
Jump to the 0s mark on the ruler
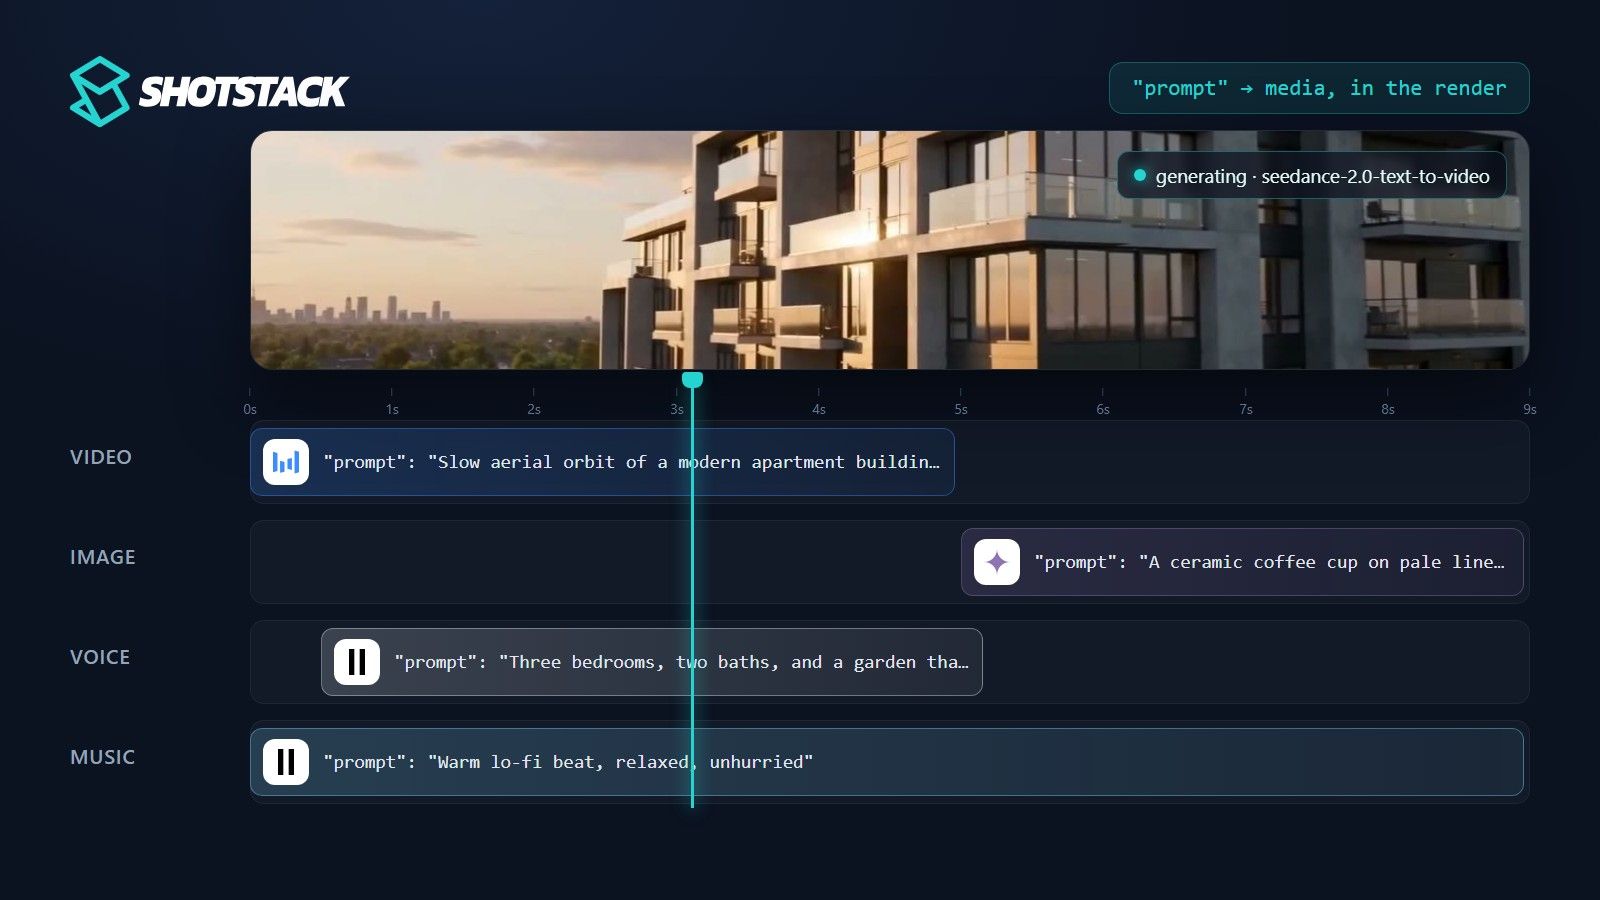click(x=250, y=409)
